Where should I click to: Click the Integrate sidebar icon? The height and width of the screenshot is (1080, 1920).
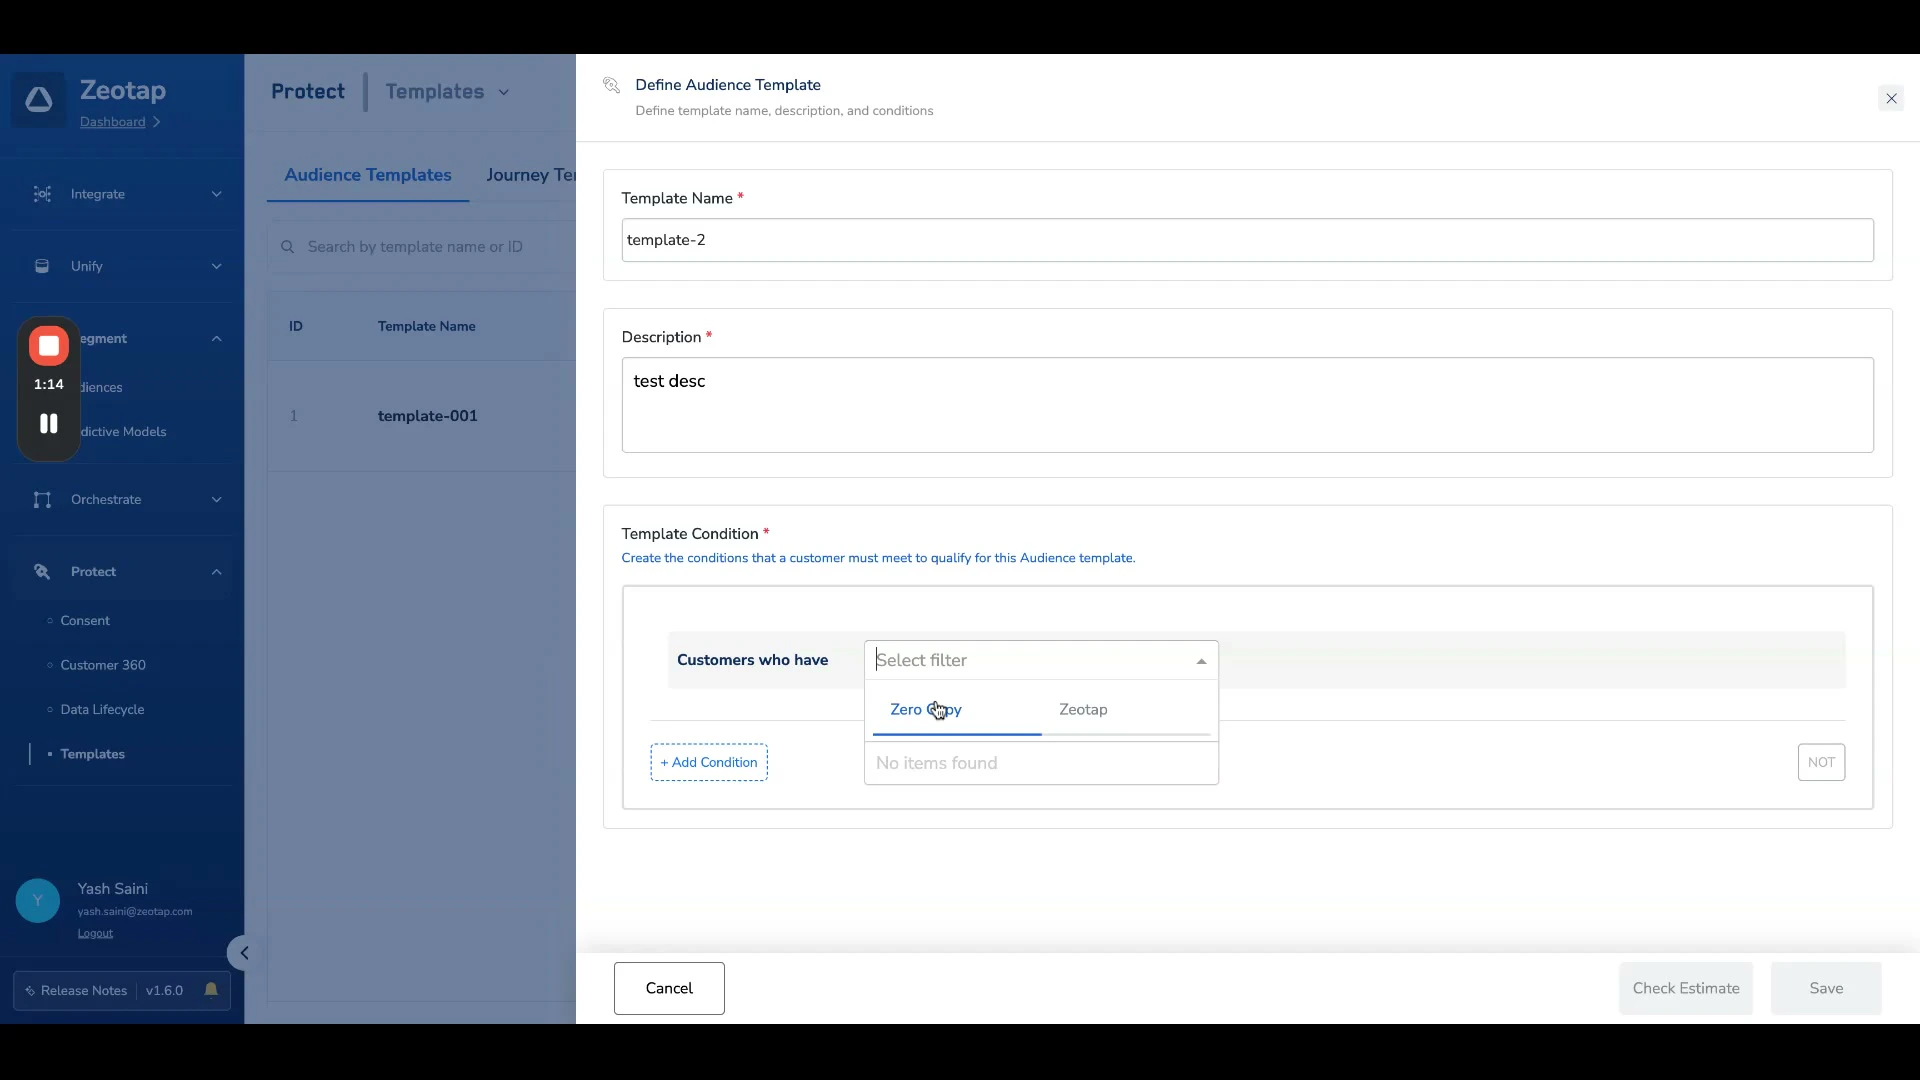pos(42,194)
